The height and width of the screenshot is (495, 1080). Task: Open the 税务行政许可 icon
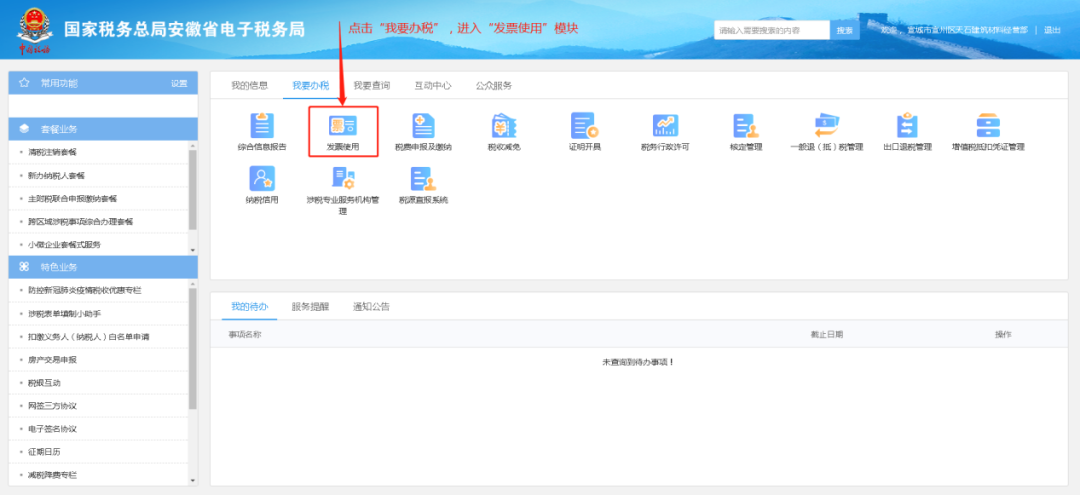[665, 125]
